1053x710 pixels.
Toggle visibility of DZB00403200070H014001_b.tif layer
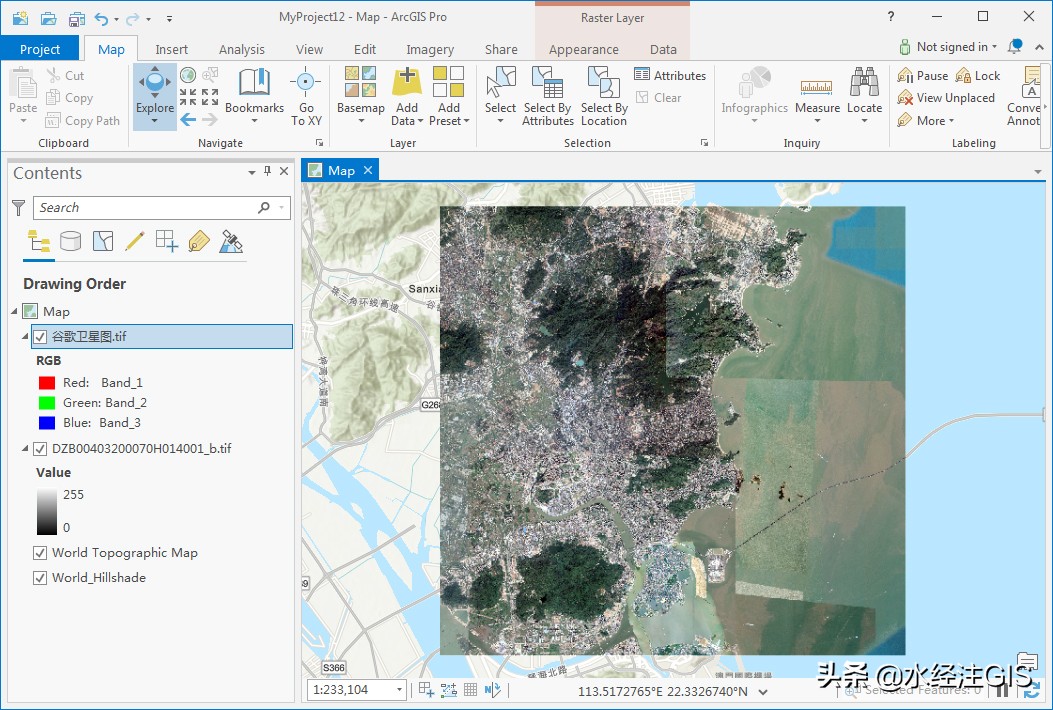(x=40, y=449)
